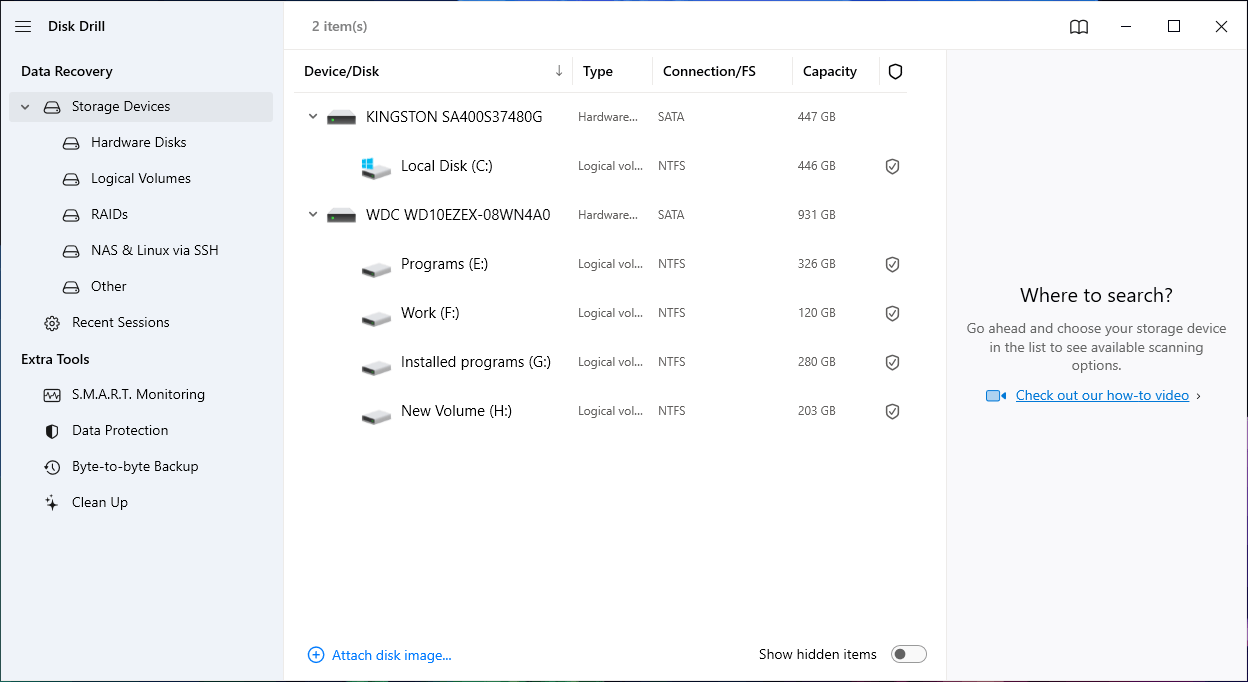Screen dimensions: 1248x682
Task: Open the Hardware Disks section
Action: (139, 142)
